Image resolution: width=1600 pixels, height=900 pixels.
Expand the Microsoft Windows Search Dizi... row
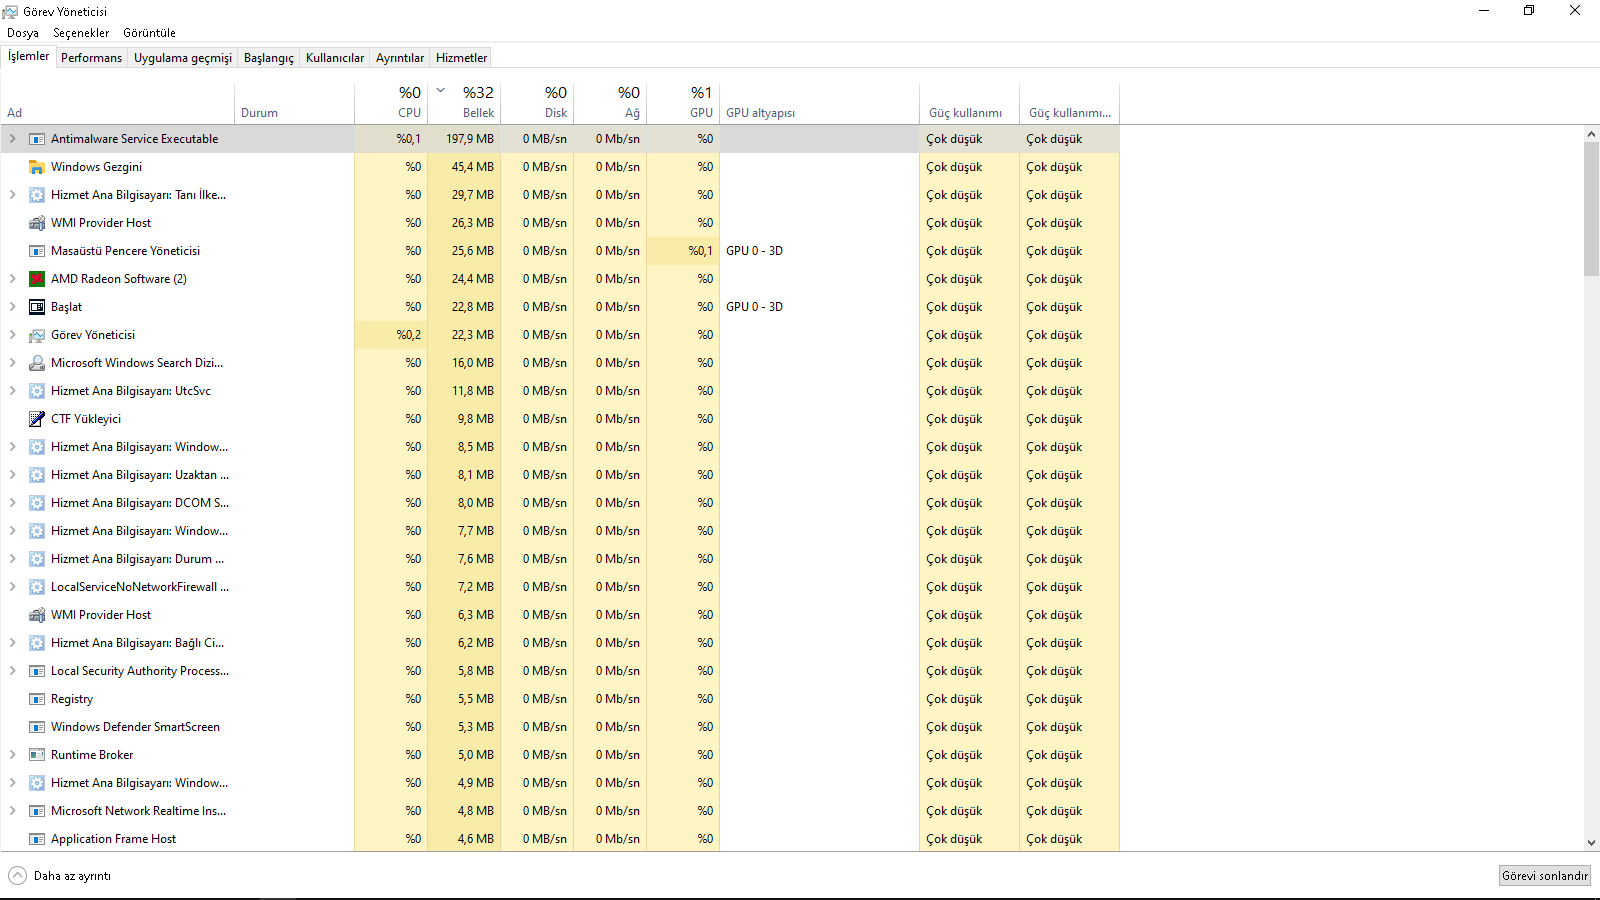click(x=12, y=363)
